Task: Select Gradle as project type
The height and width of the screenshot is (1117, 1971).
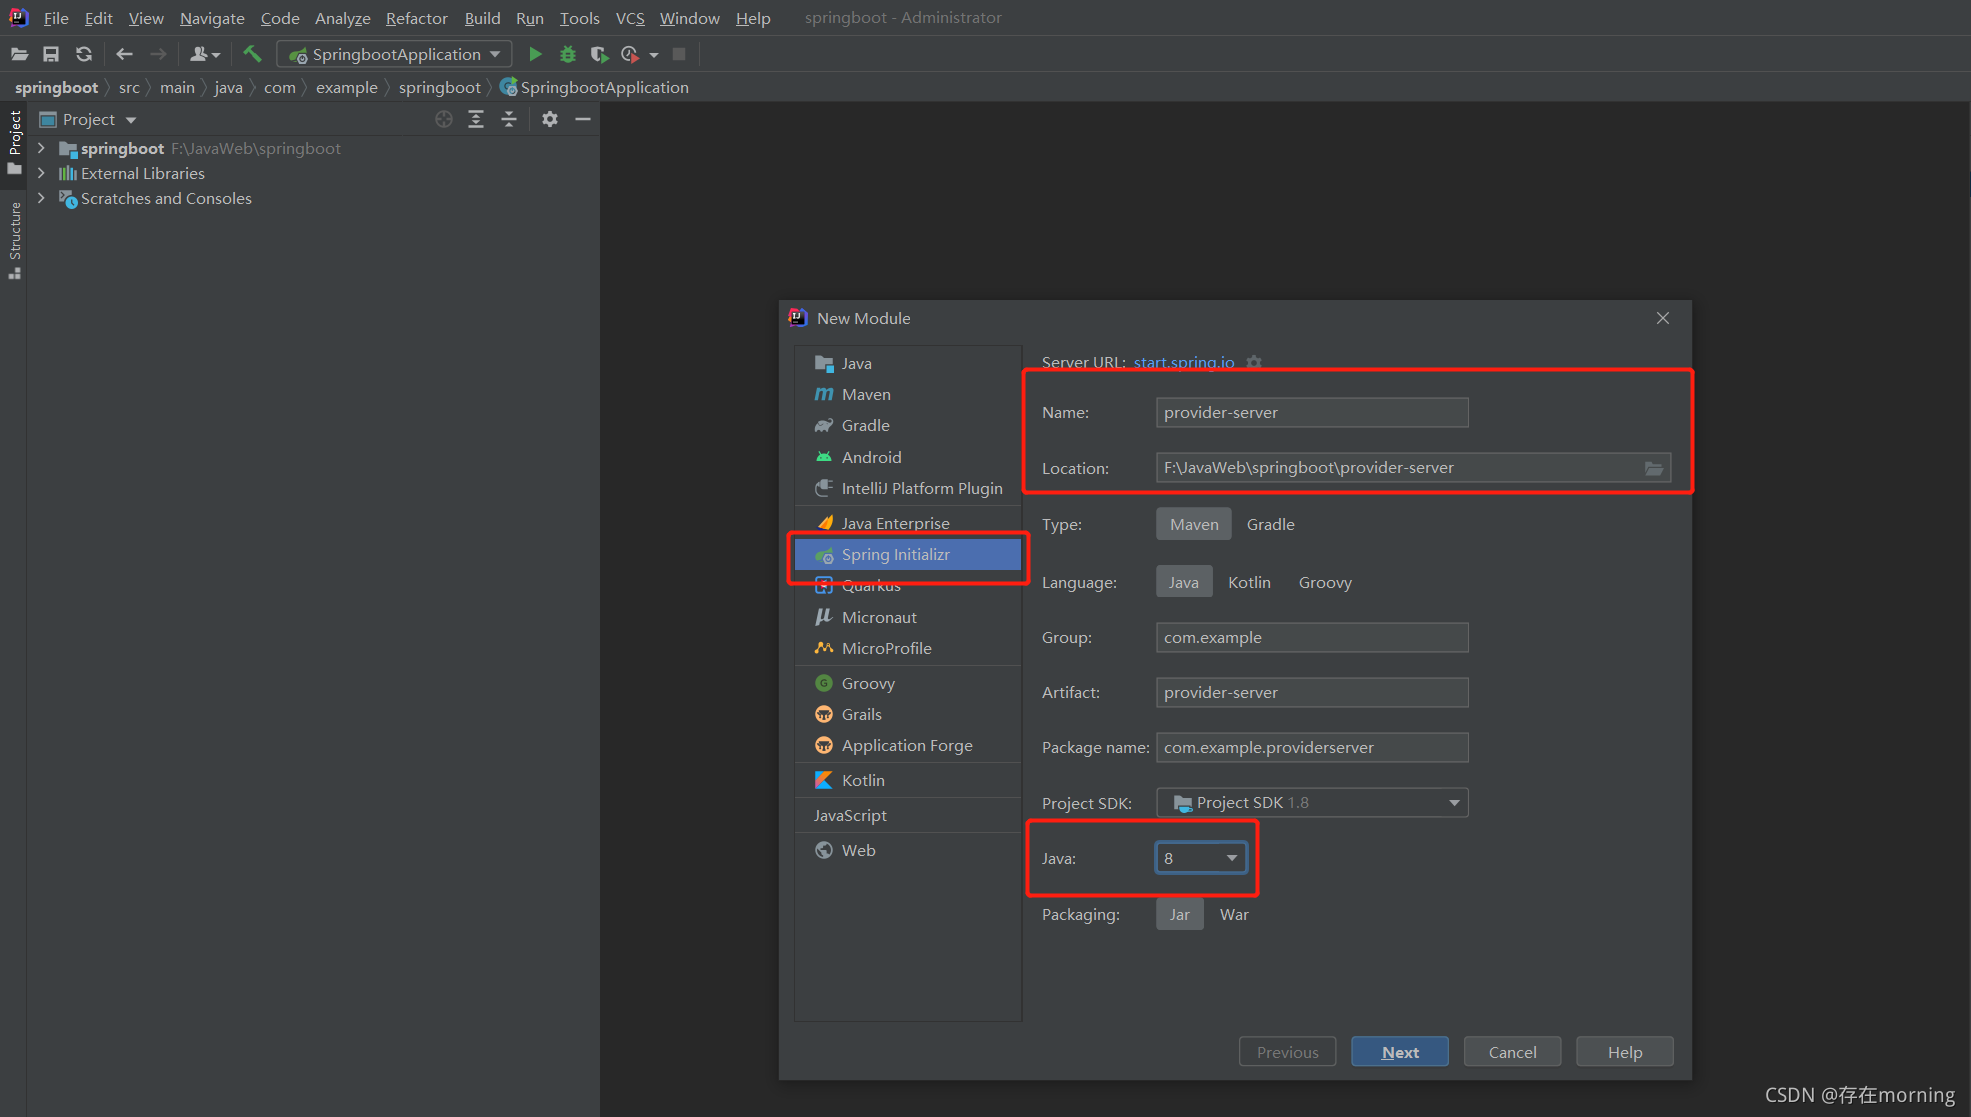Action: point(1270,524)
